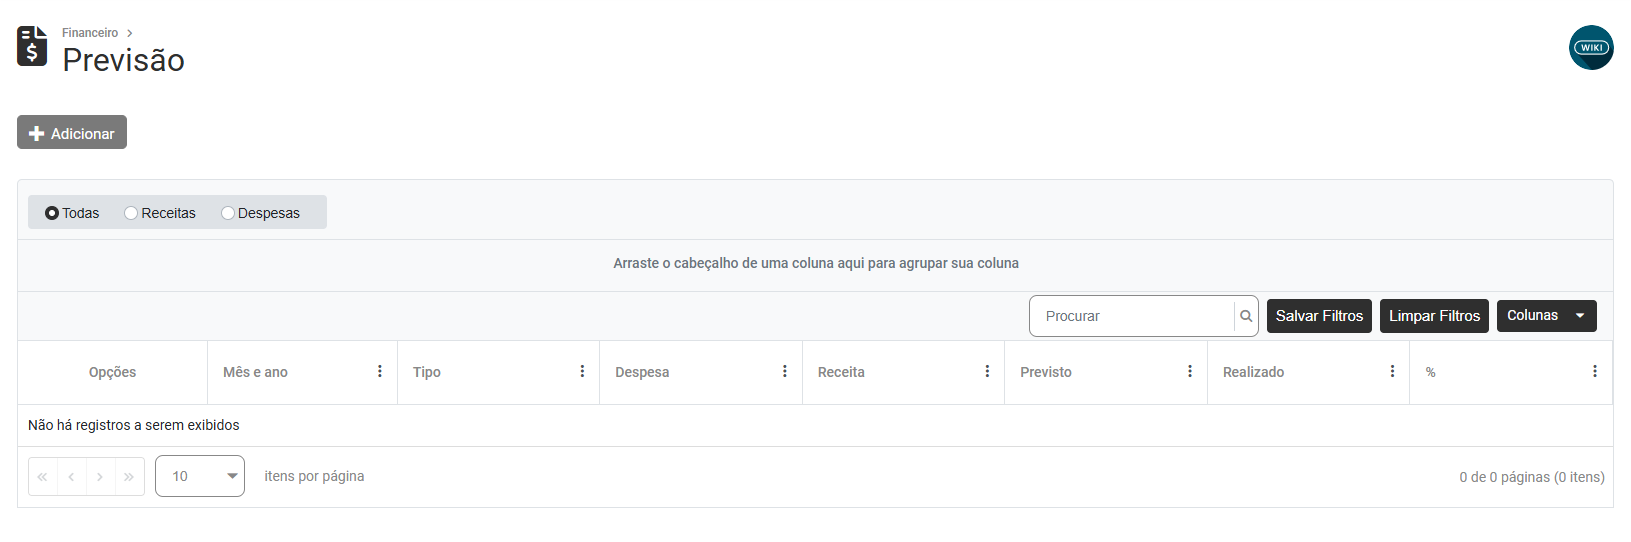Open the items per page dropdown
This screenshot has width=1631, height=542.
200,476
